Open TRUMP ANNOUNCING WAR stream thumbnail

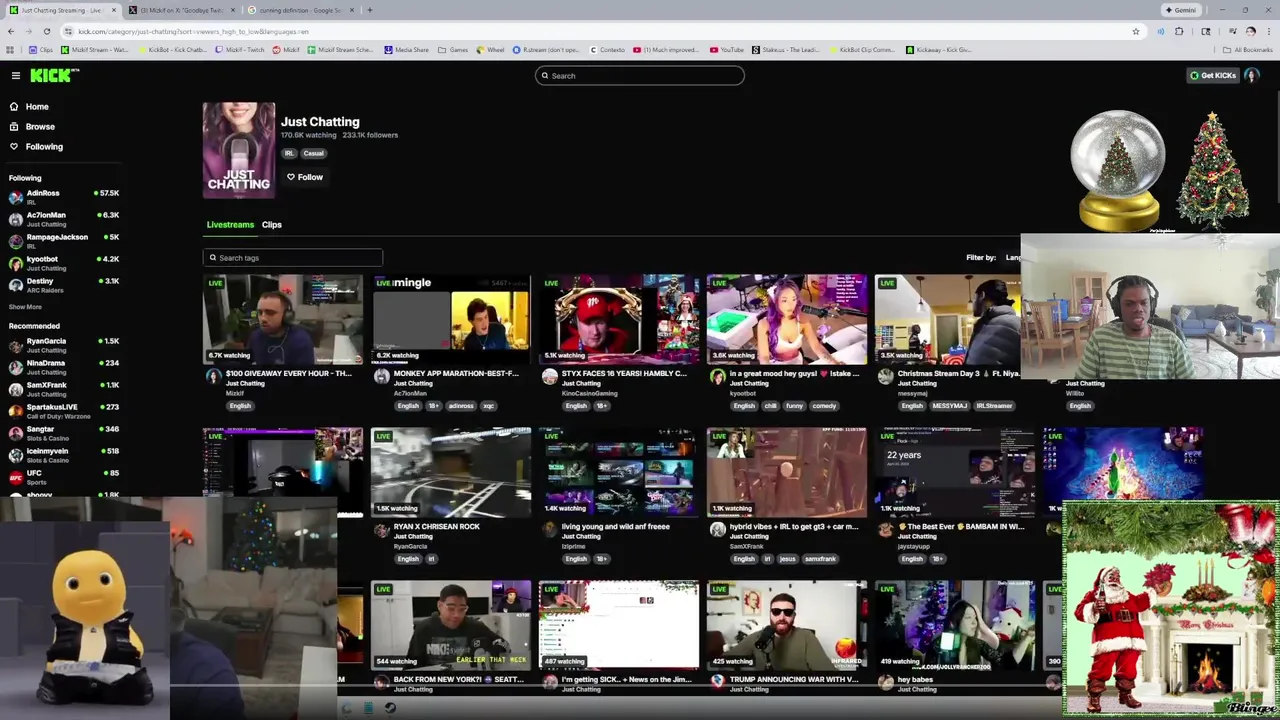(x=787, y=625)
